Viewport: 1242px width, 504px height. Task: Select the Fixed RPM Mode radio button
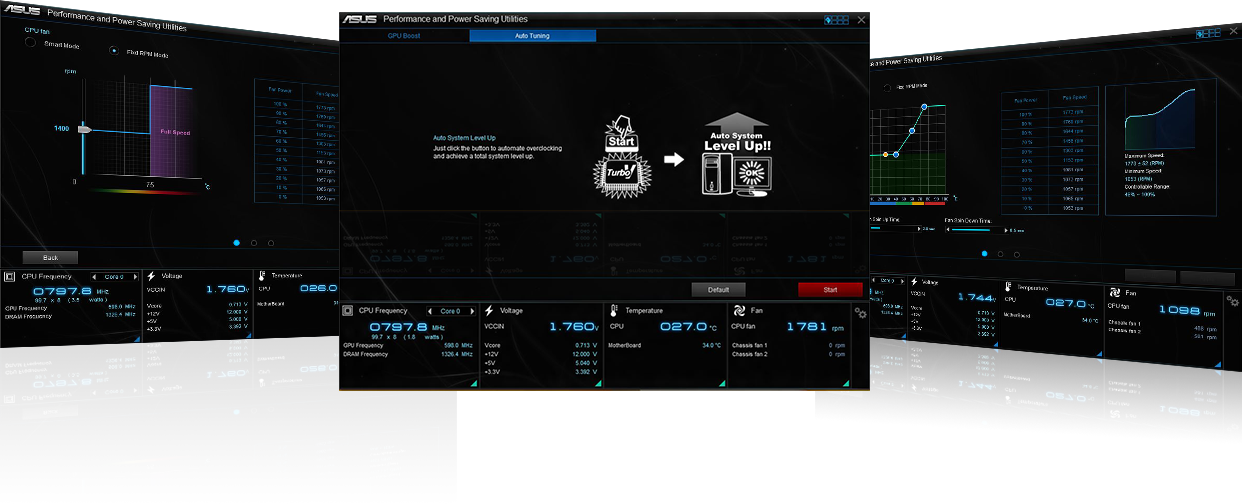coord(114,50)
